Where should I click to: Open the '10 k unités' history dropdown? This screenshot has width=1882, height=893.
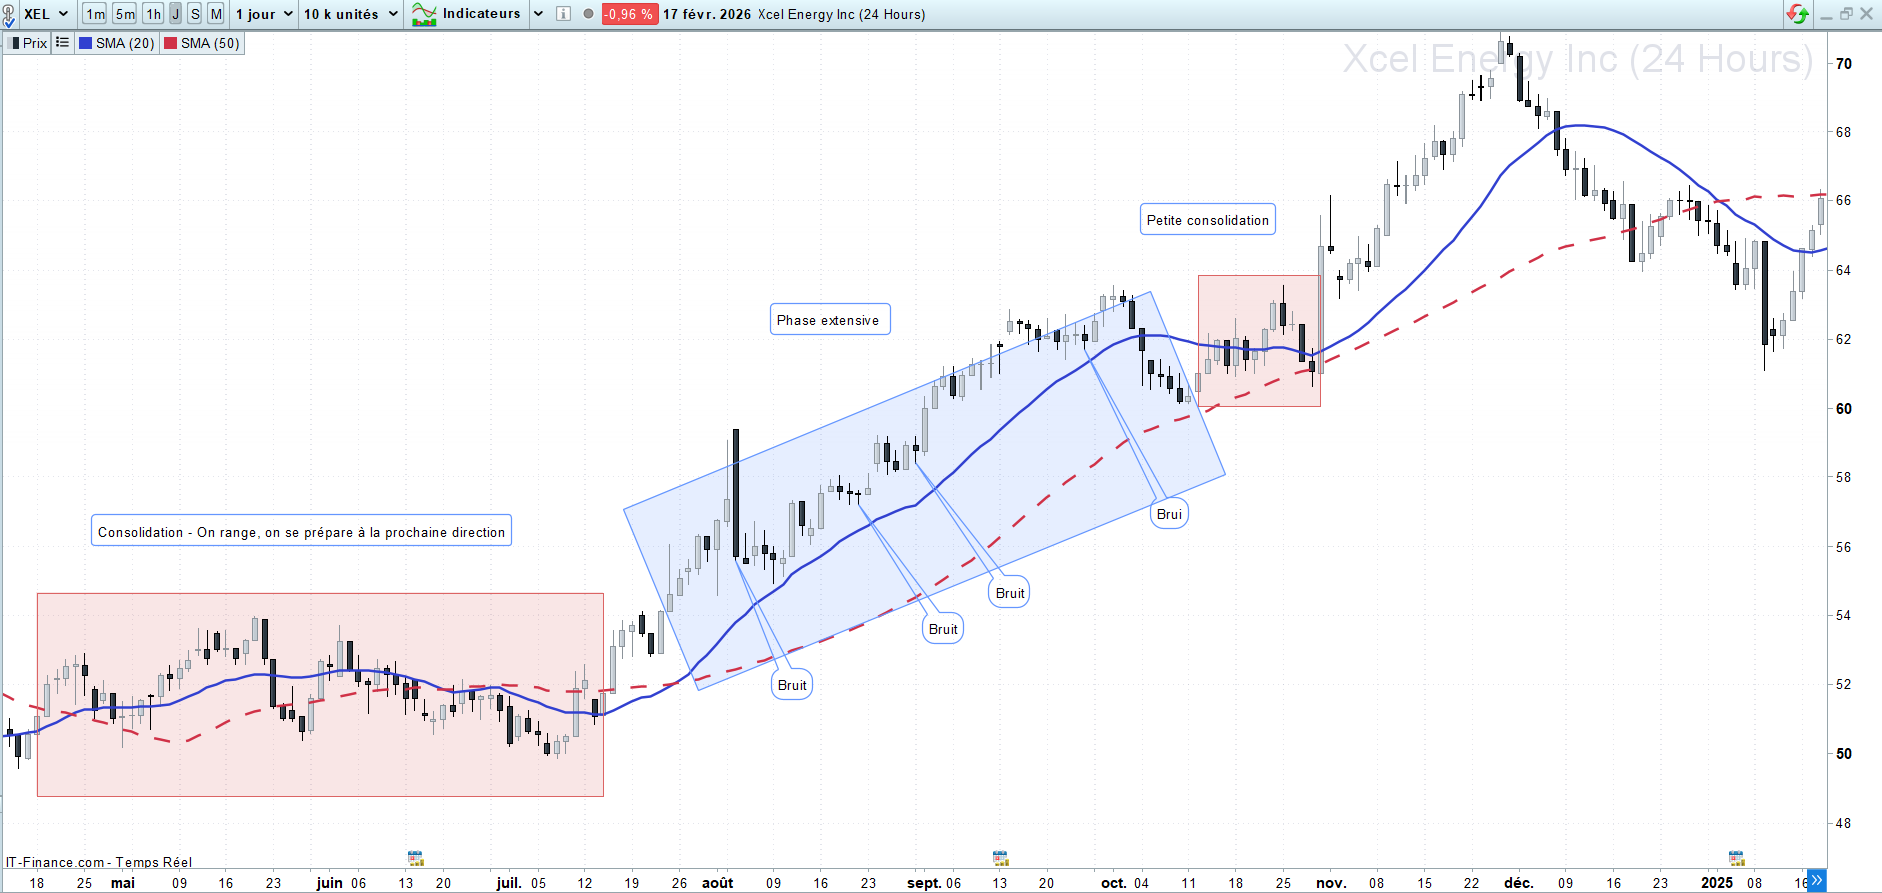click(x=351, y=14)
